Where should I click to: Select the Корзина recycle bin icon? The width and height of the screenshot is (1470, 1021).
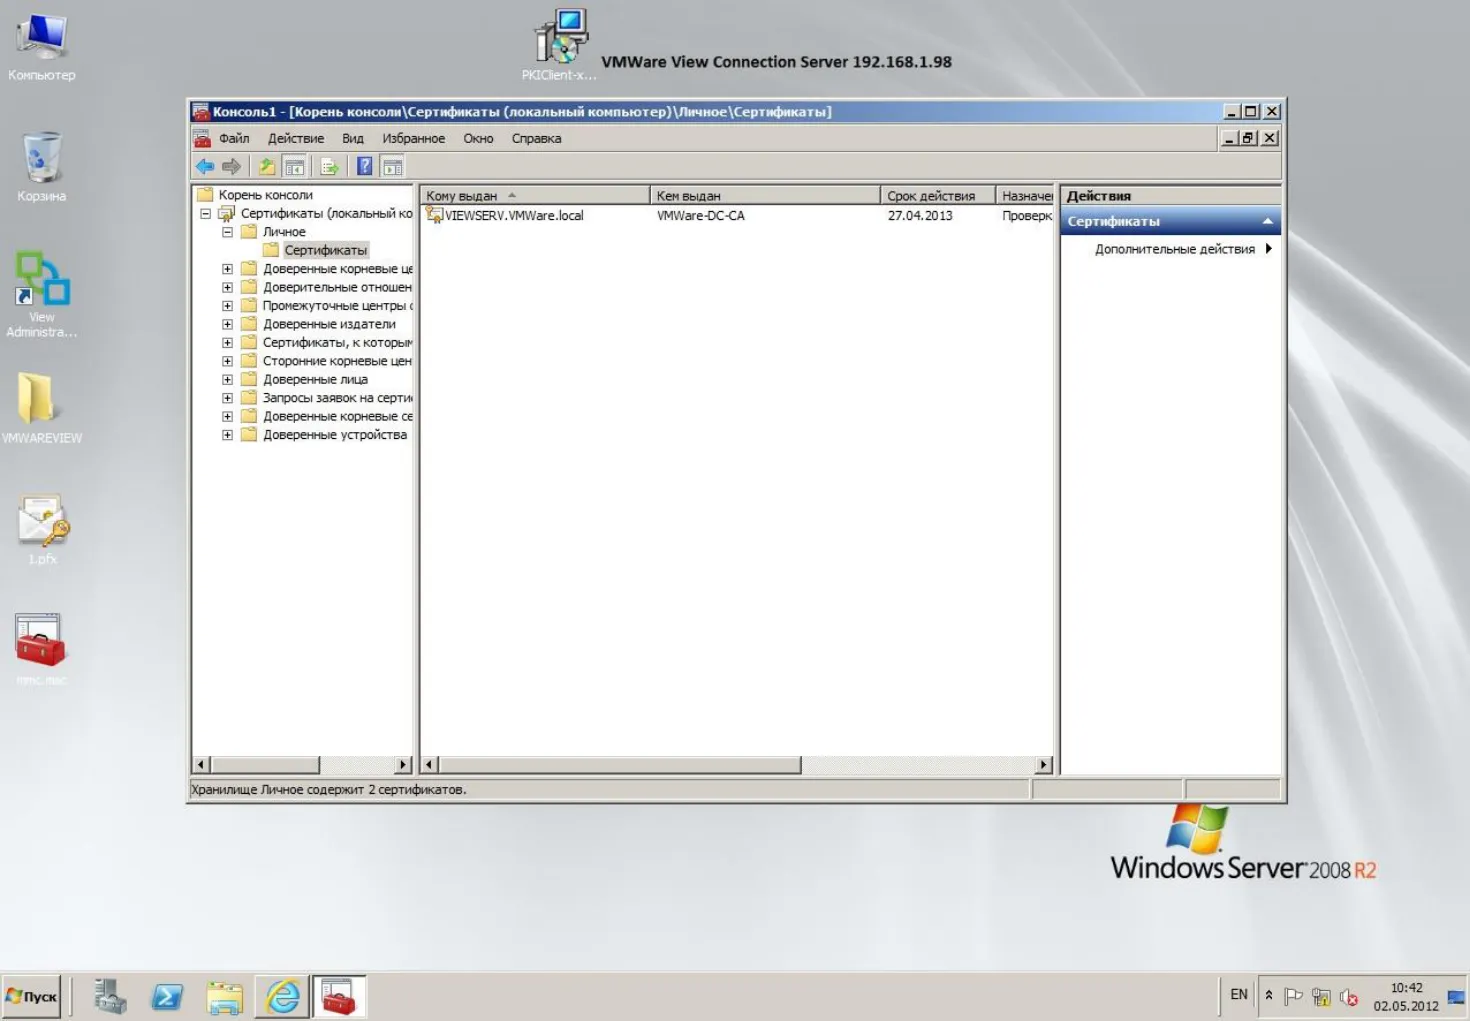click(42, 167)
